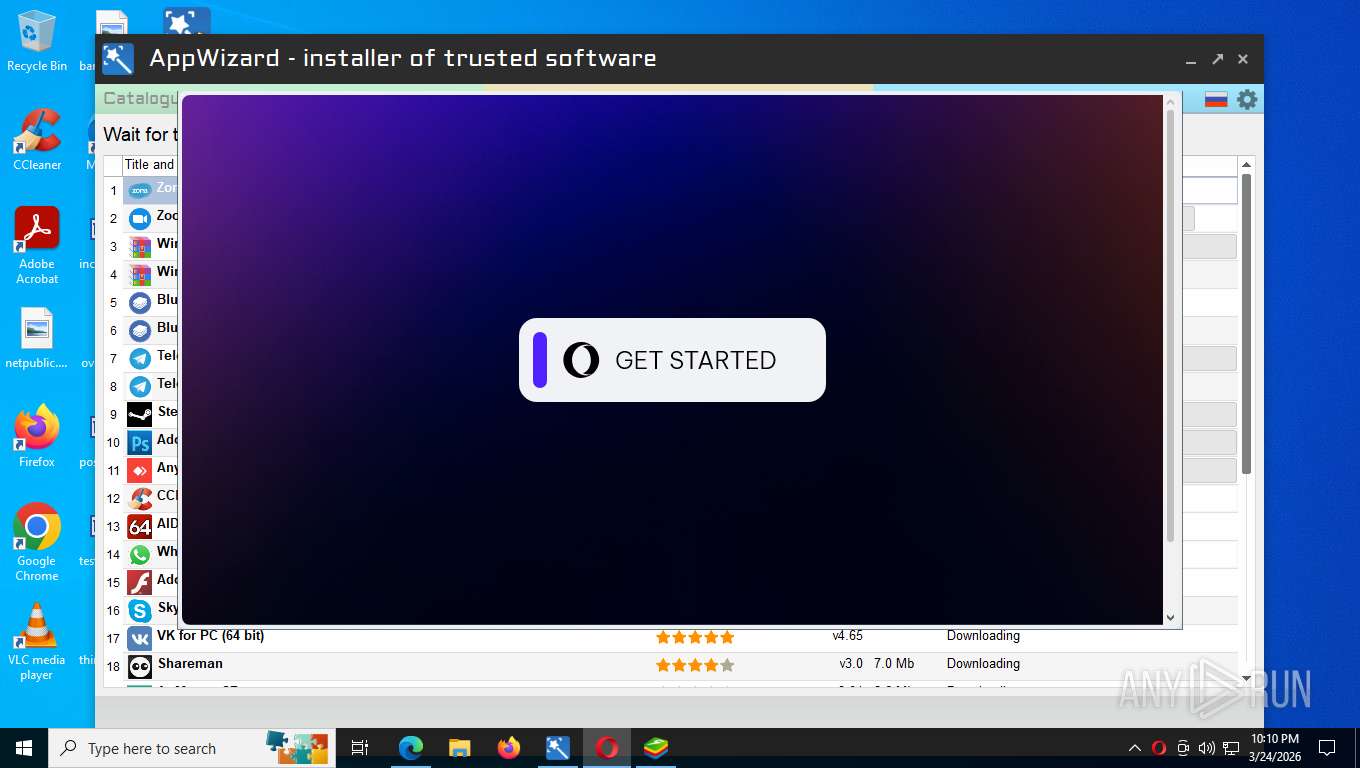The image size is (1360, 768).
Task: Click the 'Title and' column header
Action: tap(149, 165)
